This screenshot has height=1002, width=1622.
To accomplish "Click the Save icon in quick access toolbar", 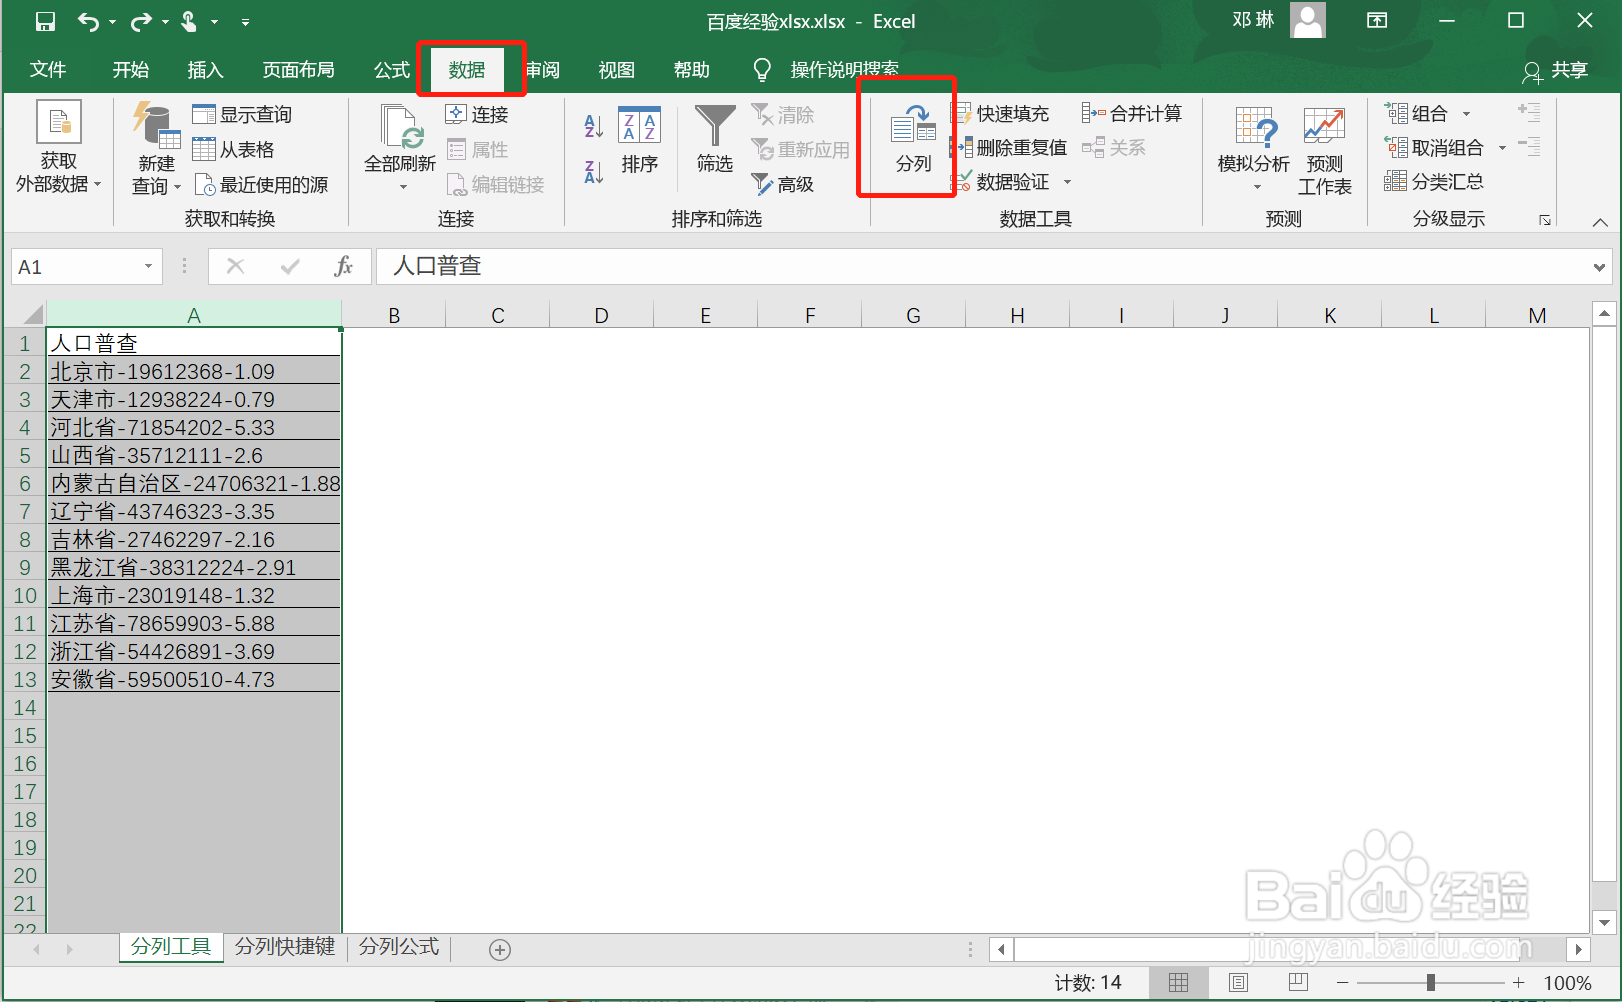I will (46, 21).
